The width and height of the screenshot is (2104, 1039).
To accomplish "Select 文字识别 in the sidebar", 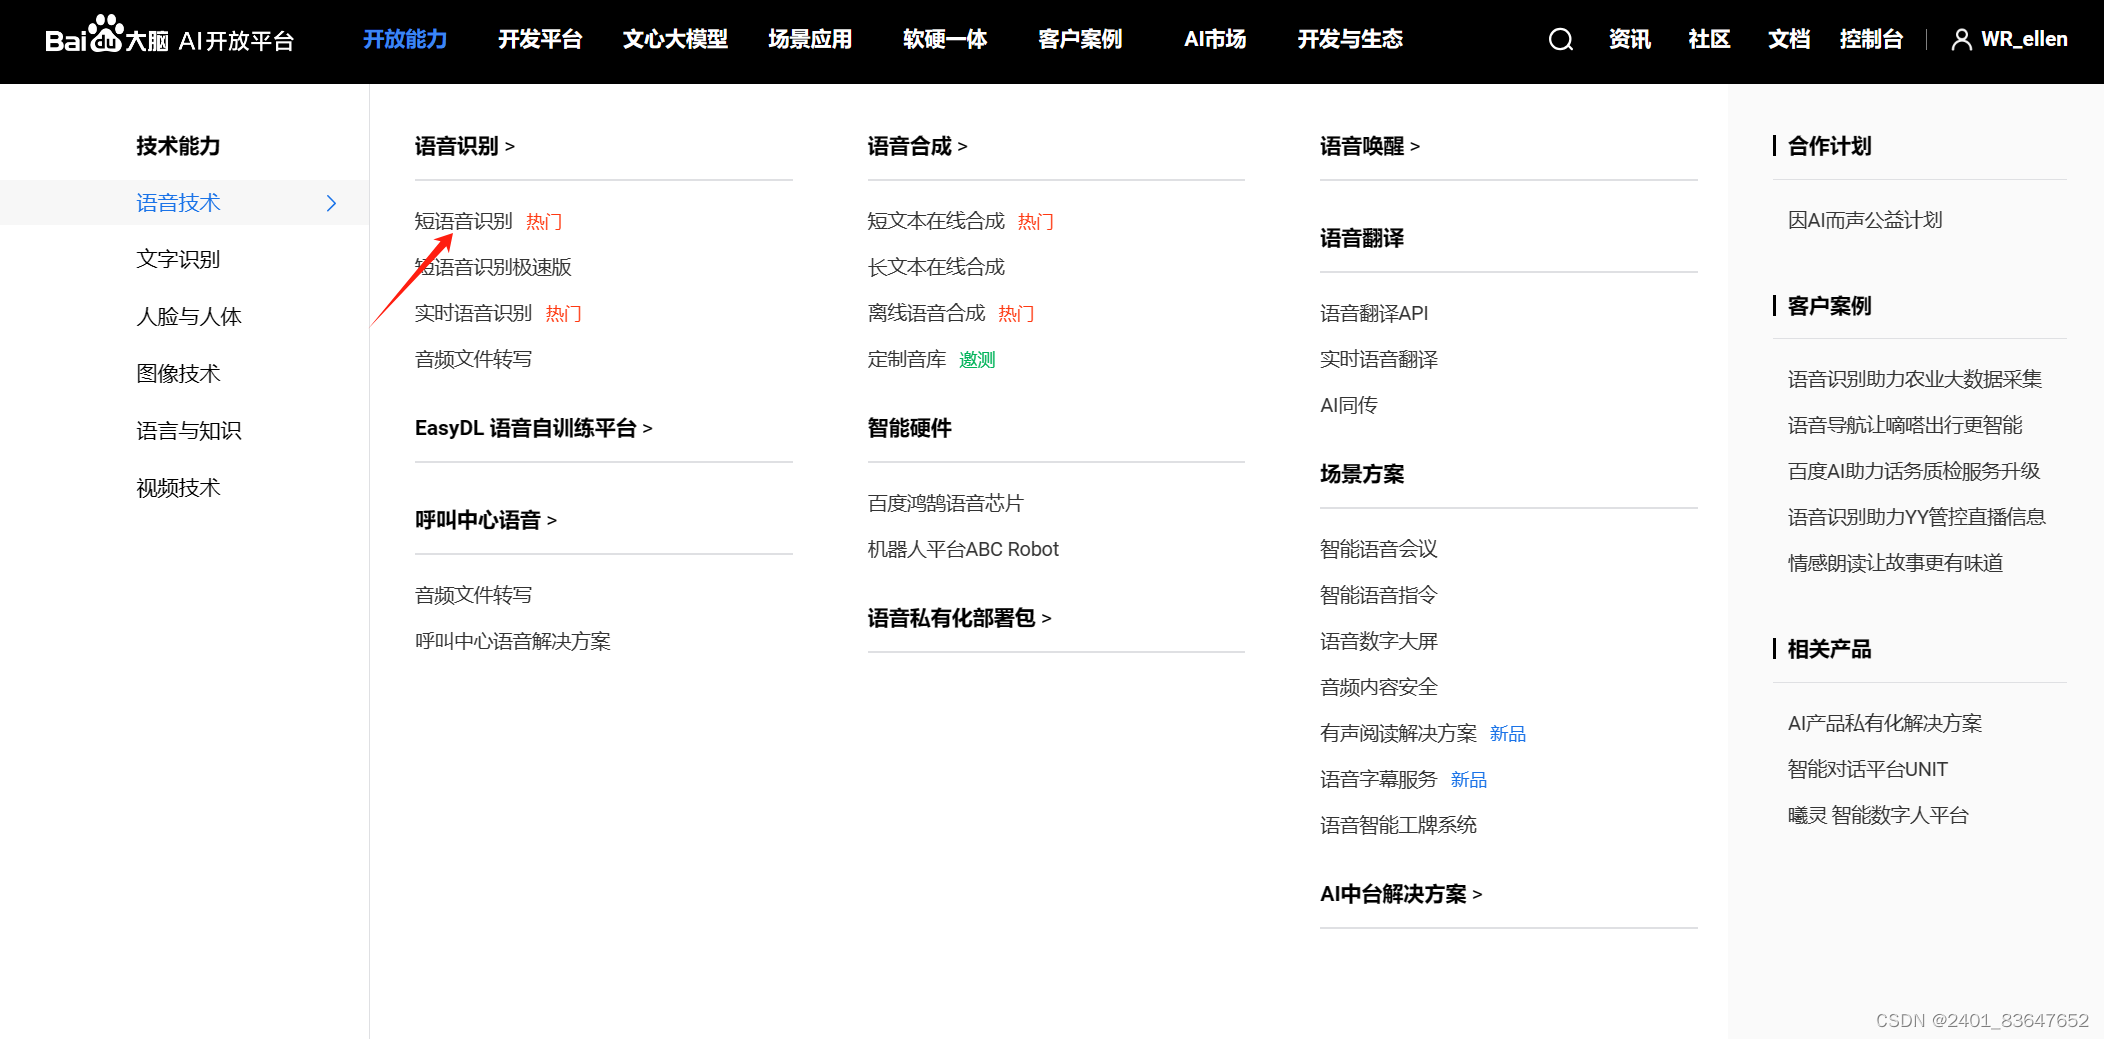I will (x=178, y=259).
